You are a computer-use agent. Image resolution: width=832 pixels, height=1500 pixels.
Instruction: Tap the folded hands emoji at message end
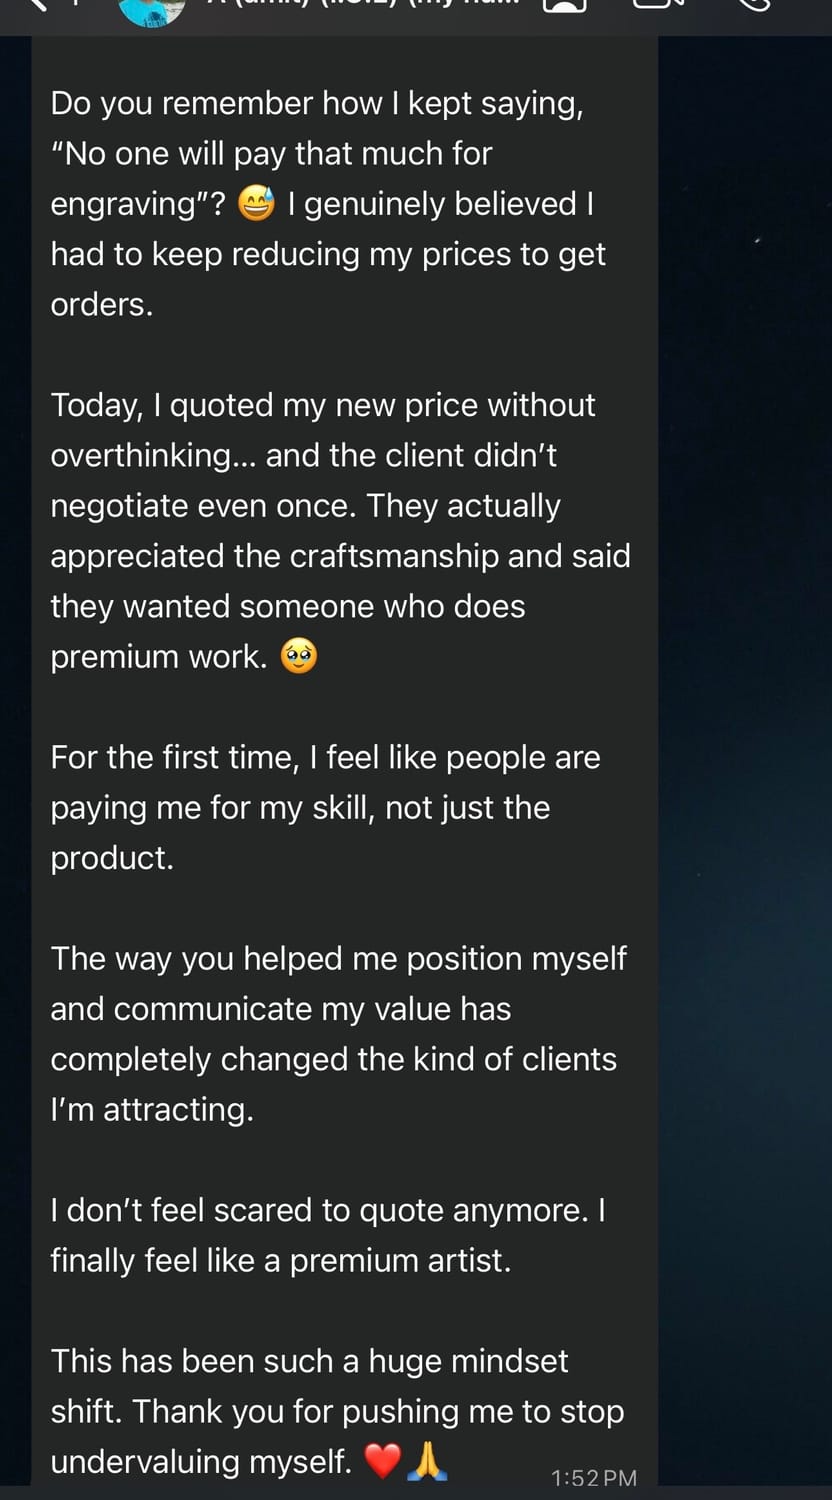click(x=427, y=1462)
